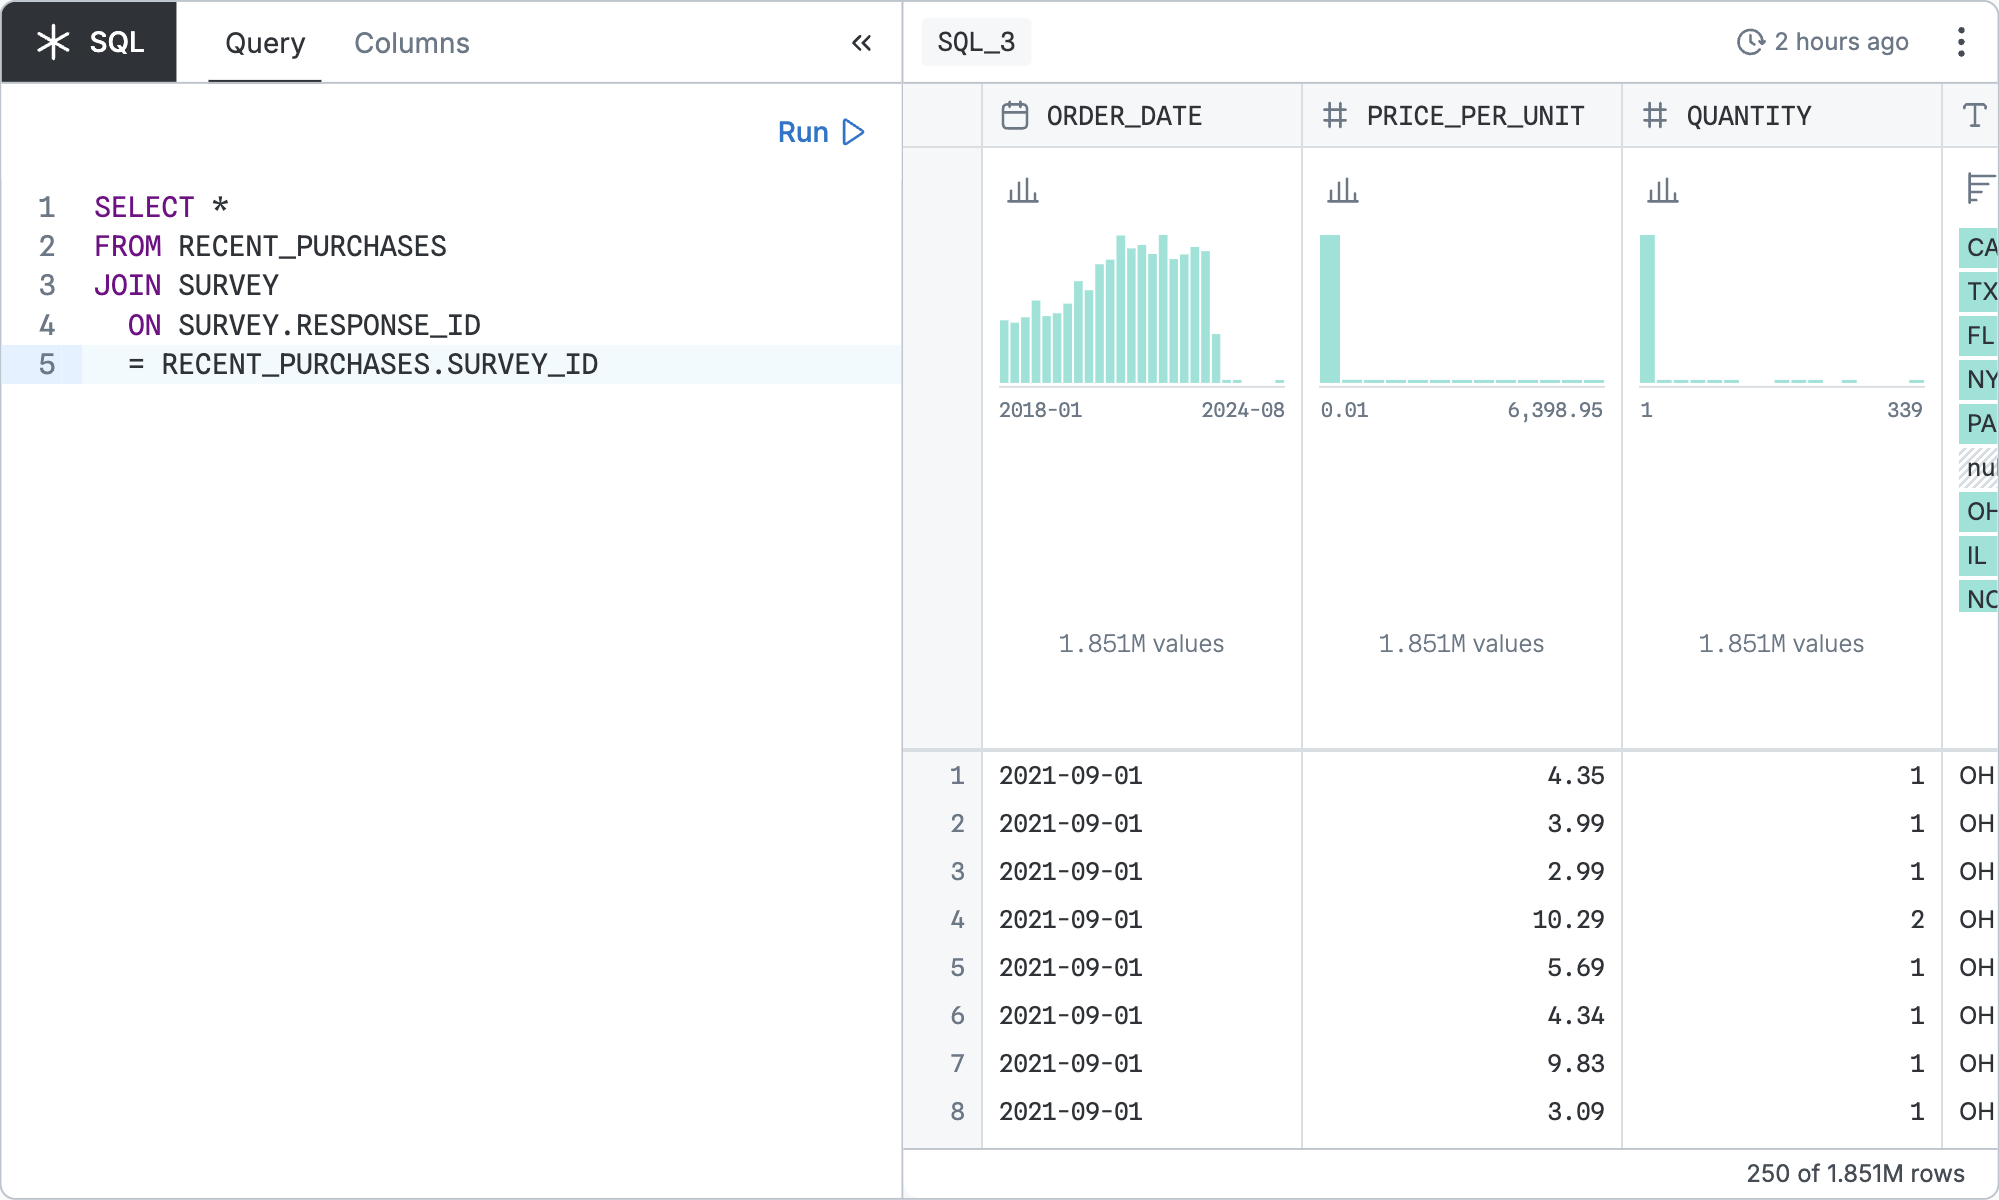This screenshot has height=1200, width=1999.
Task: Open the histogram icon above ORDER_DATE column
Action: click(1022, 190)
